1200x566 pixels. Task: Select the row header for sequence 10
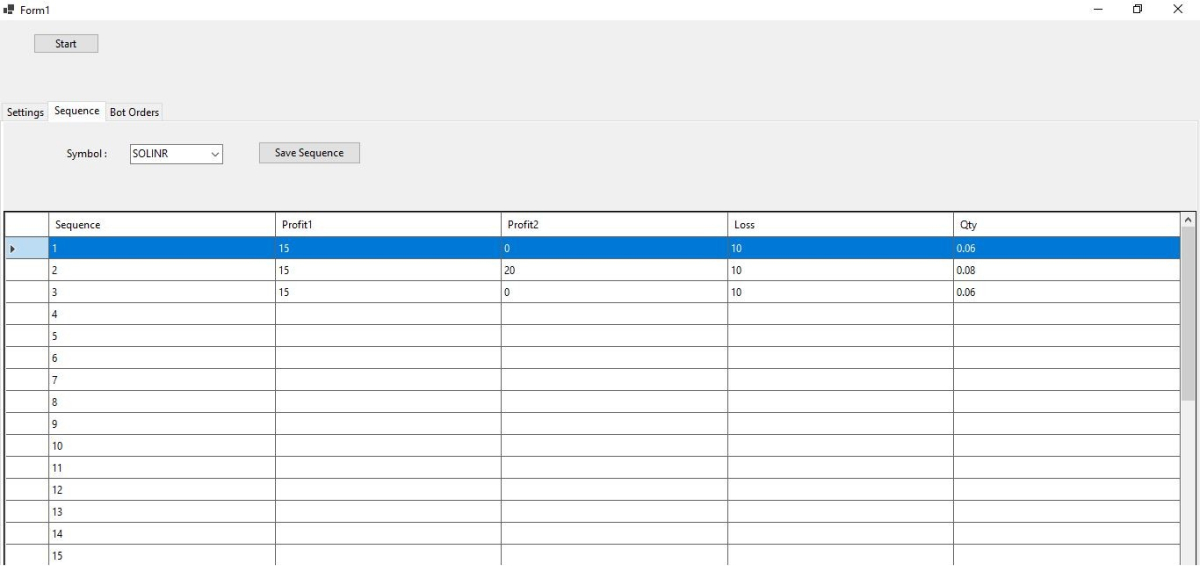pyautogui.click(x=26, y=446)
